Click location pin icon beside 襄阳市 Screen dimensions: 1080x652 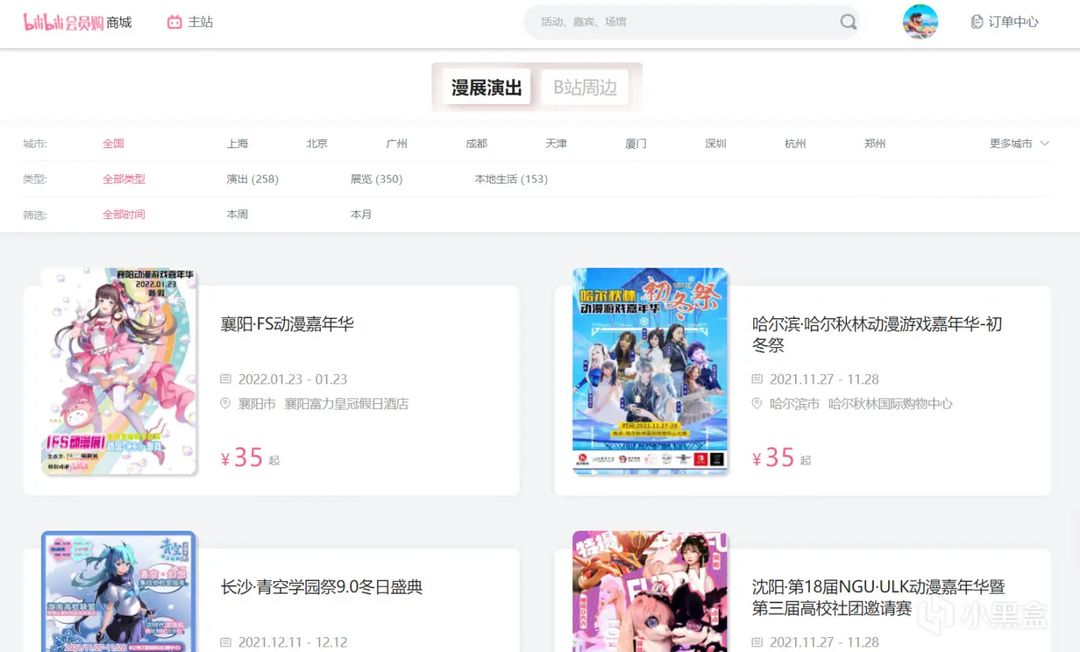pyautogui.click(x=225, y=403)
